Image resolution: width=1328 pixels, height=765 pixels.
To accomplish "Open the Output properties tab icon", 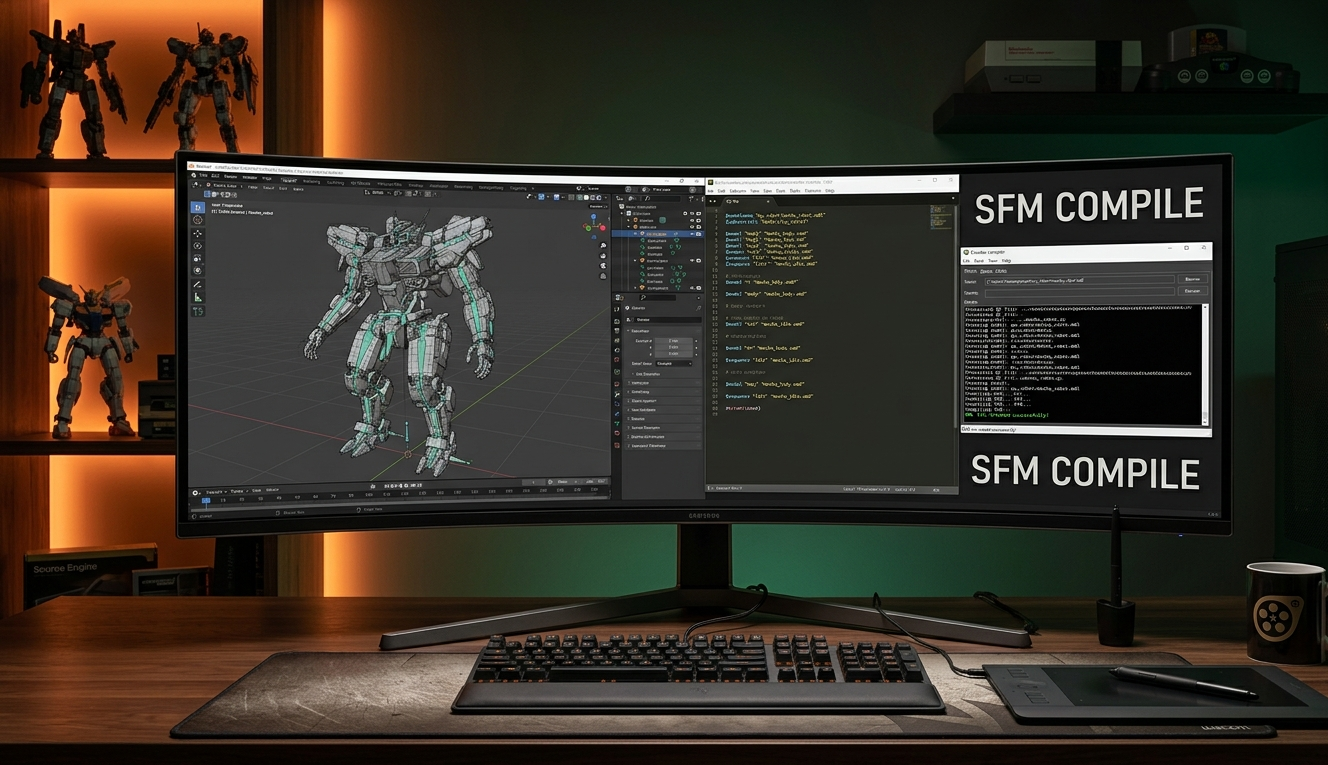I will [x=617, y=331].
